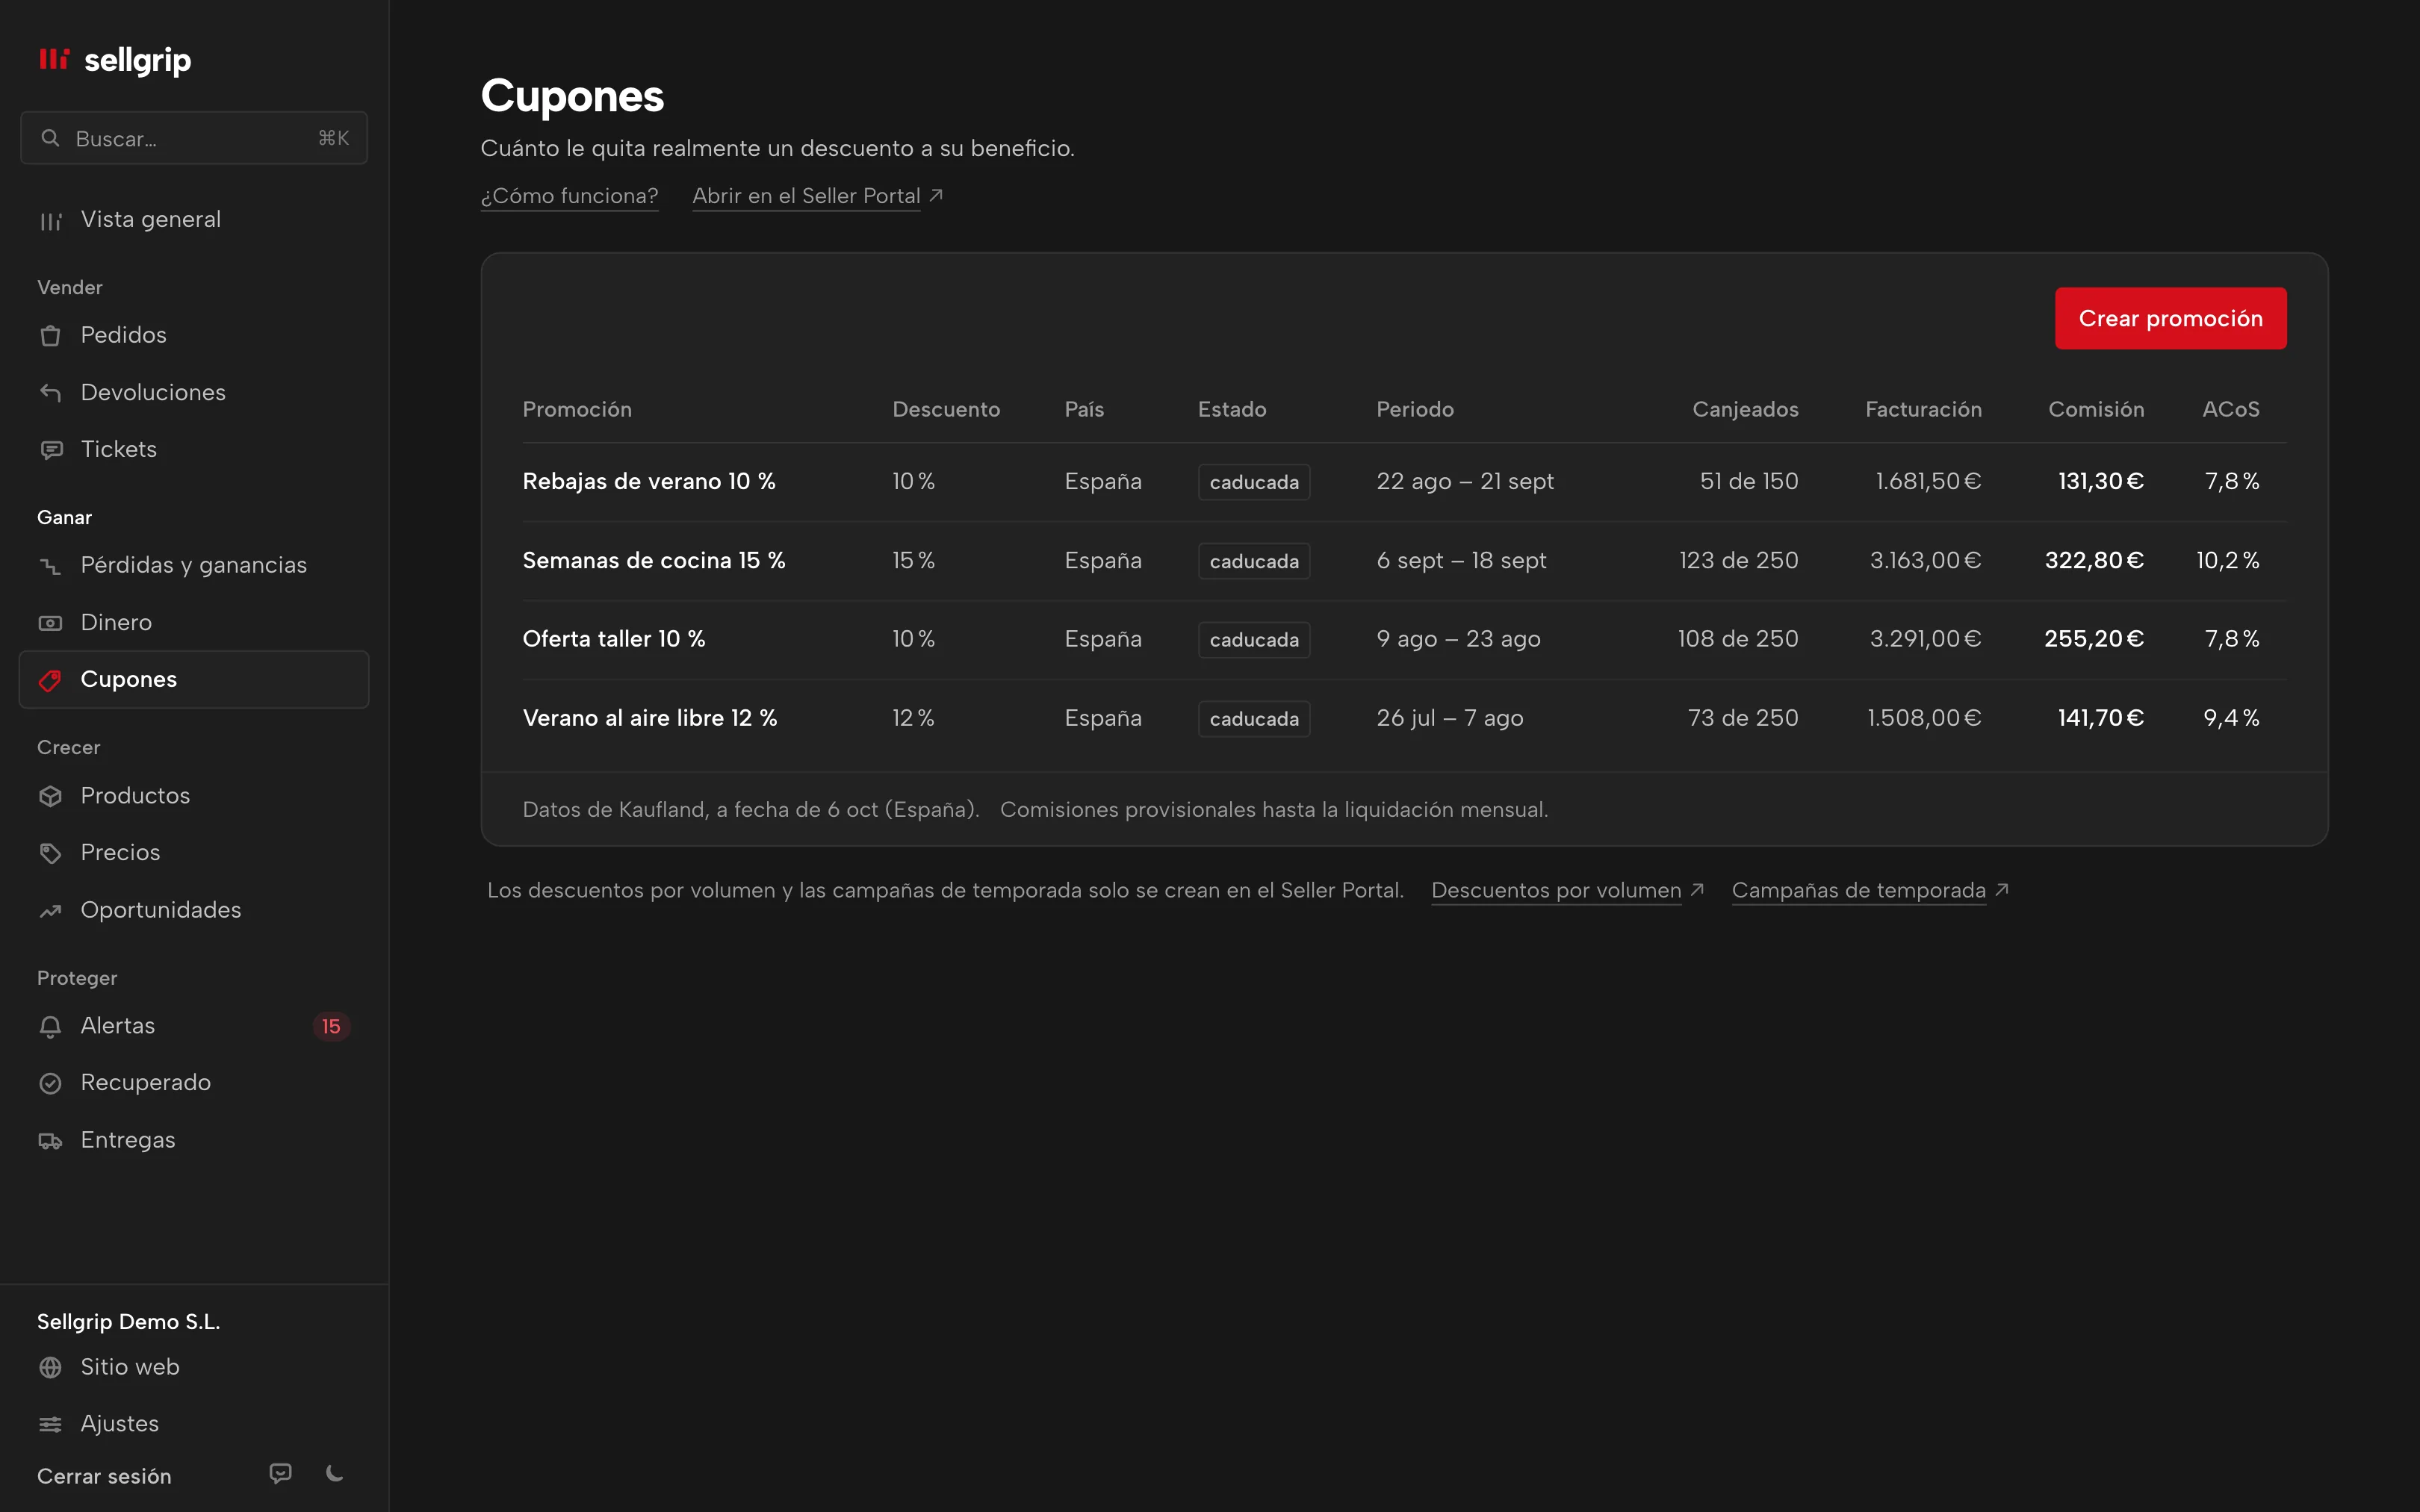Click the sellgrip logo icon
The width and height of the screenshot is (2420, 1512).
coord(54,59)
